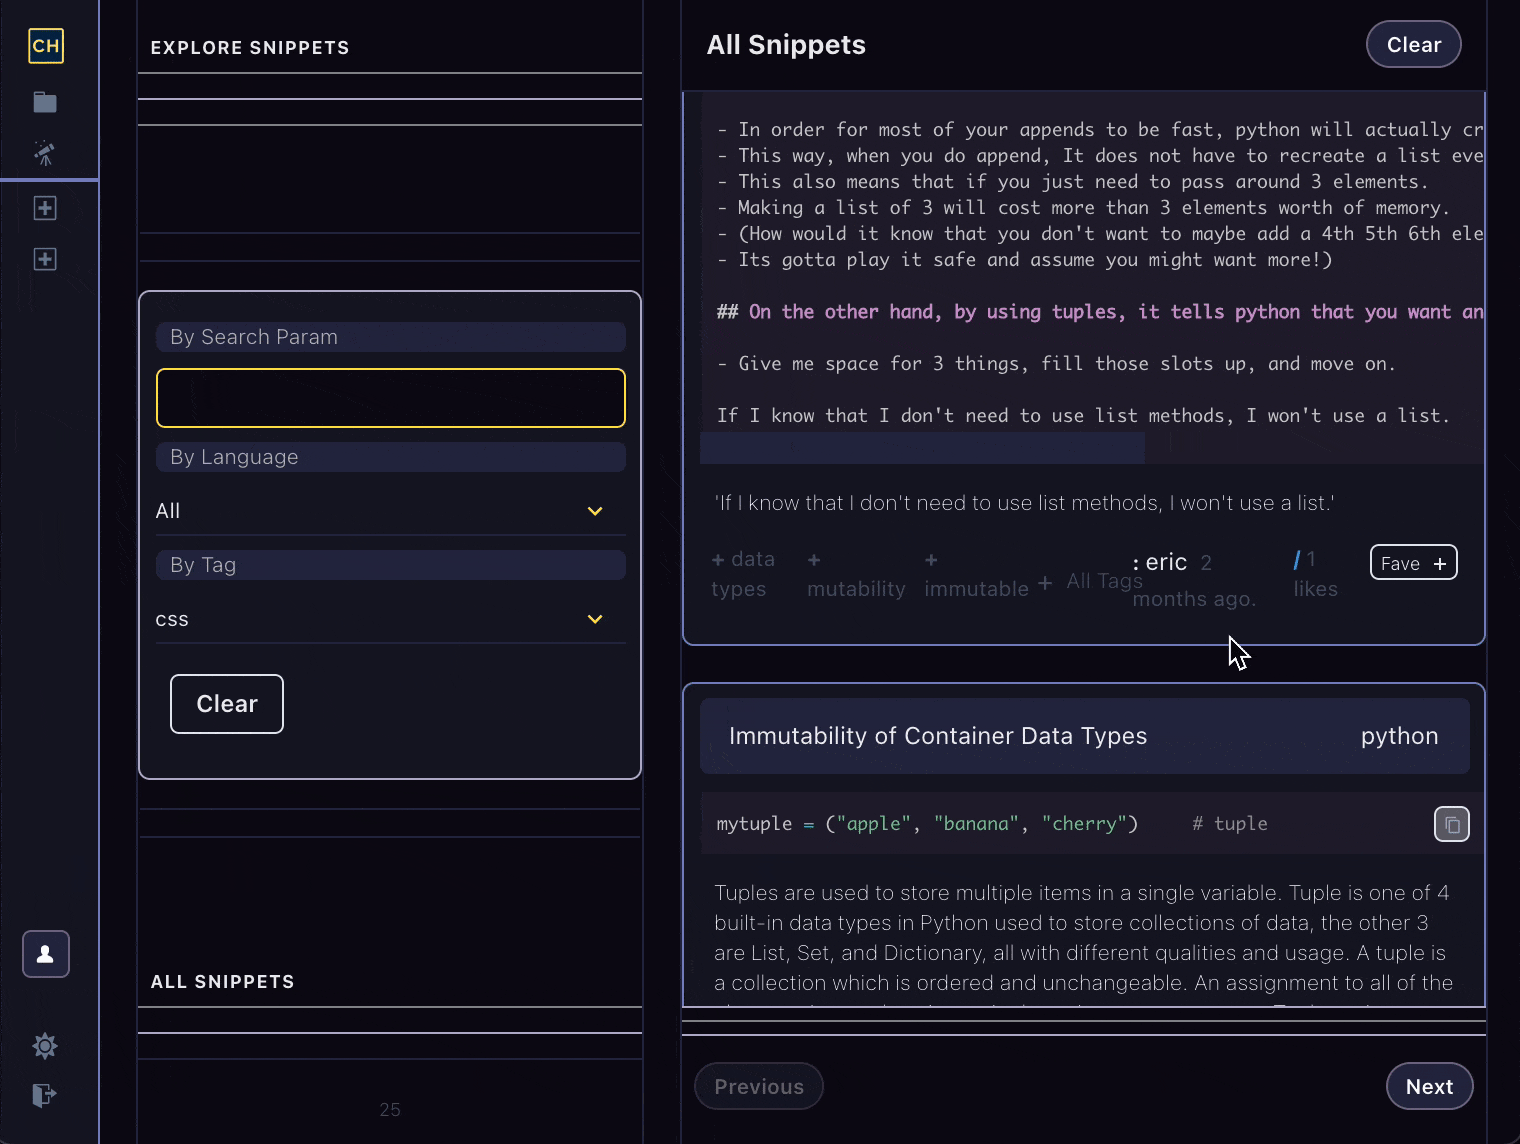This screenshot has width=1520, height=1144.
Task: Focus the search param input field
Action: pyautogui.click(x=391, y=398)
